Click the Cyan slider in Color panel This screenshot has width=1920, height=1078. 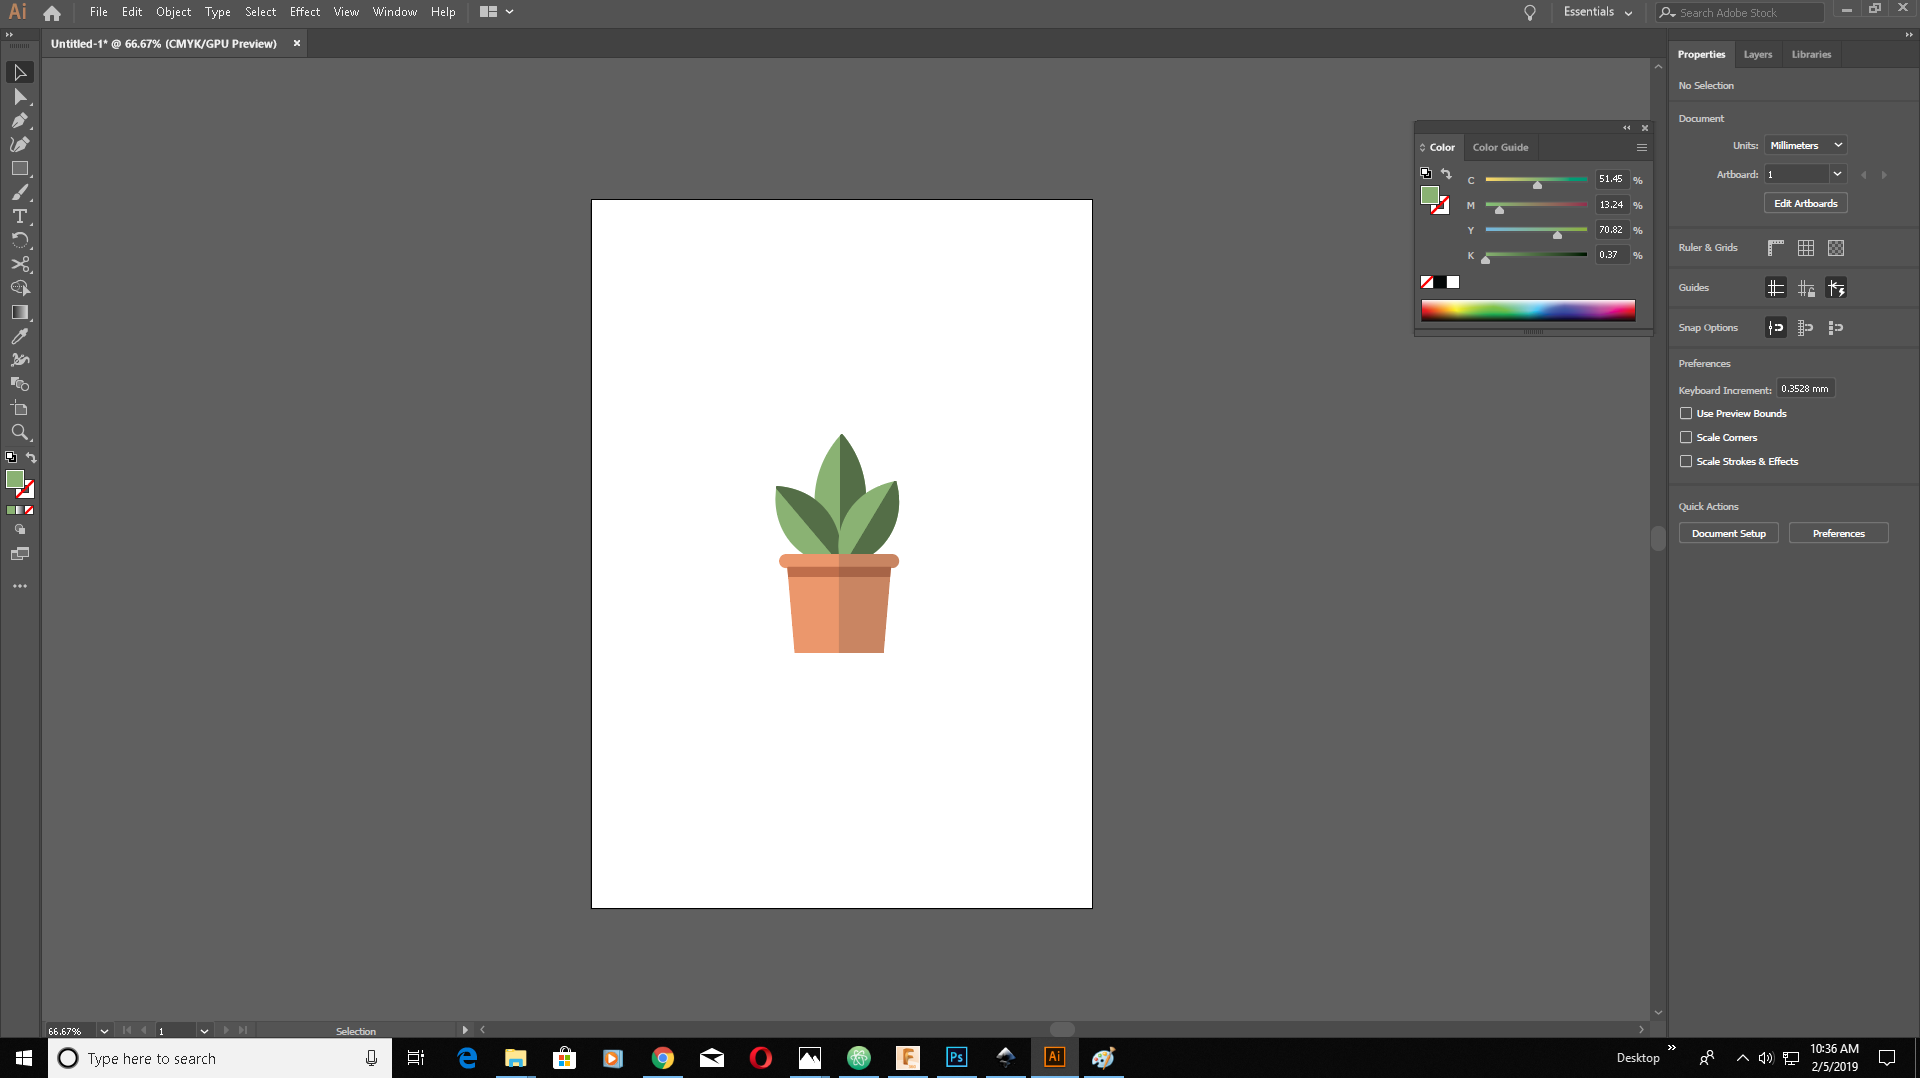click(x=1536, y=181)
